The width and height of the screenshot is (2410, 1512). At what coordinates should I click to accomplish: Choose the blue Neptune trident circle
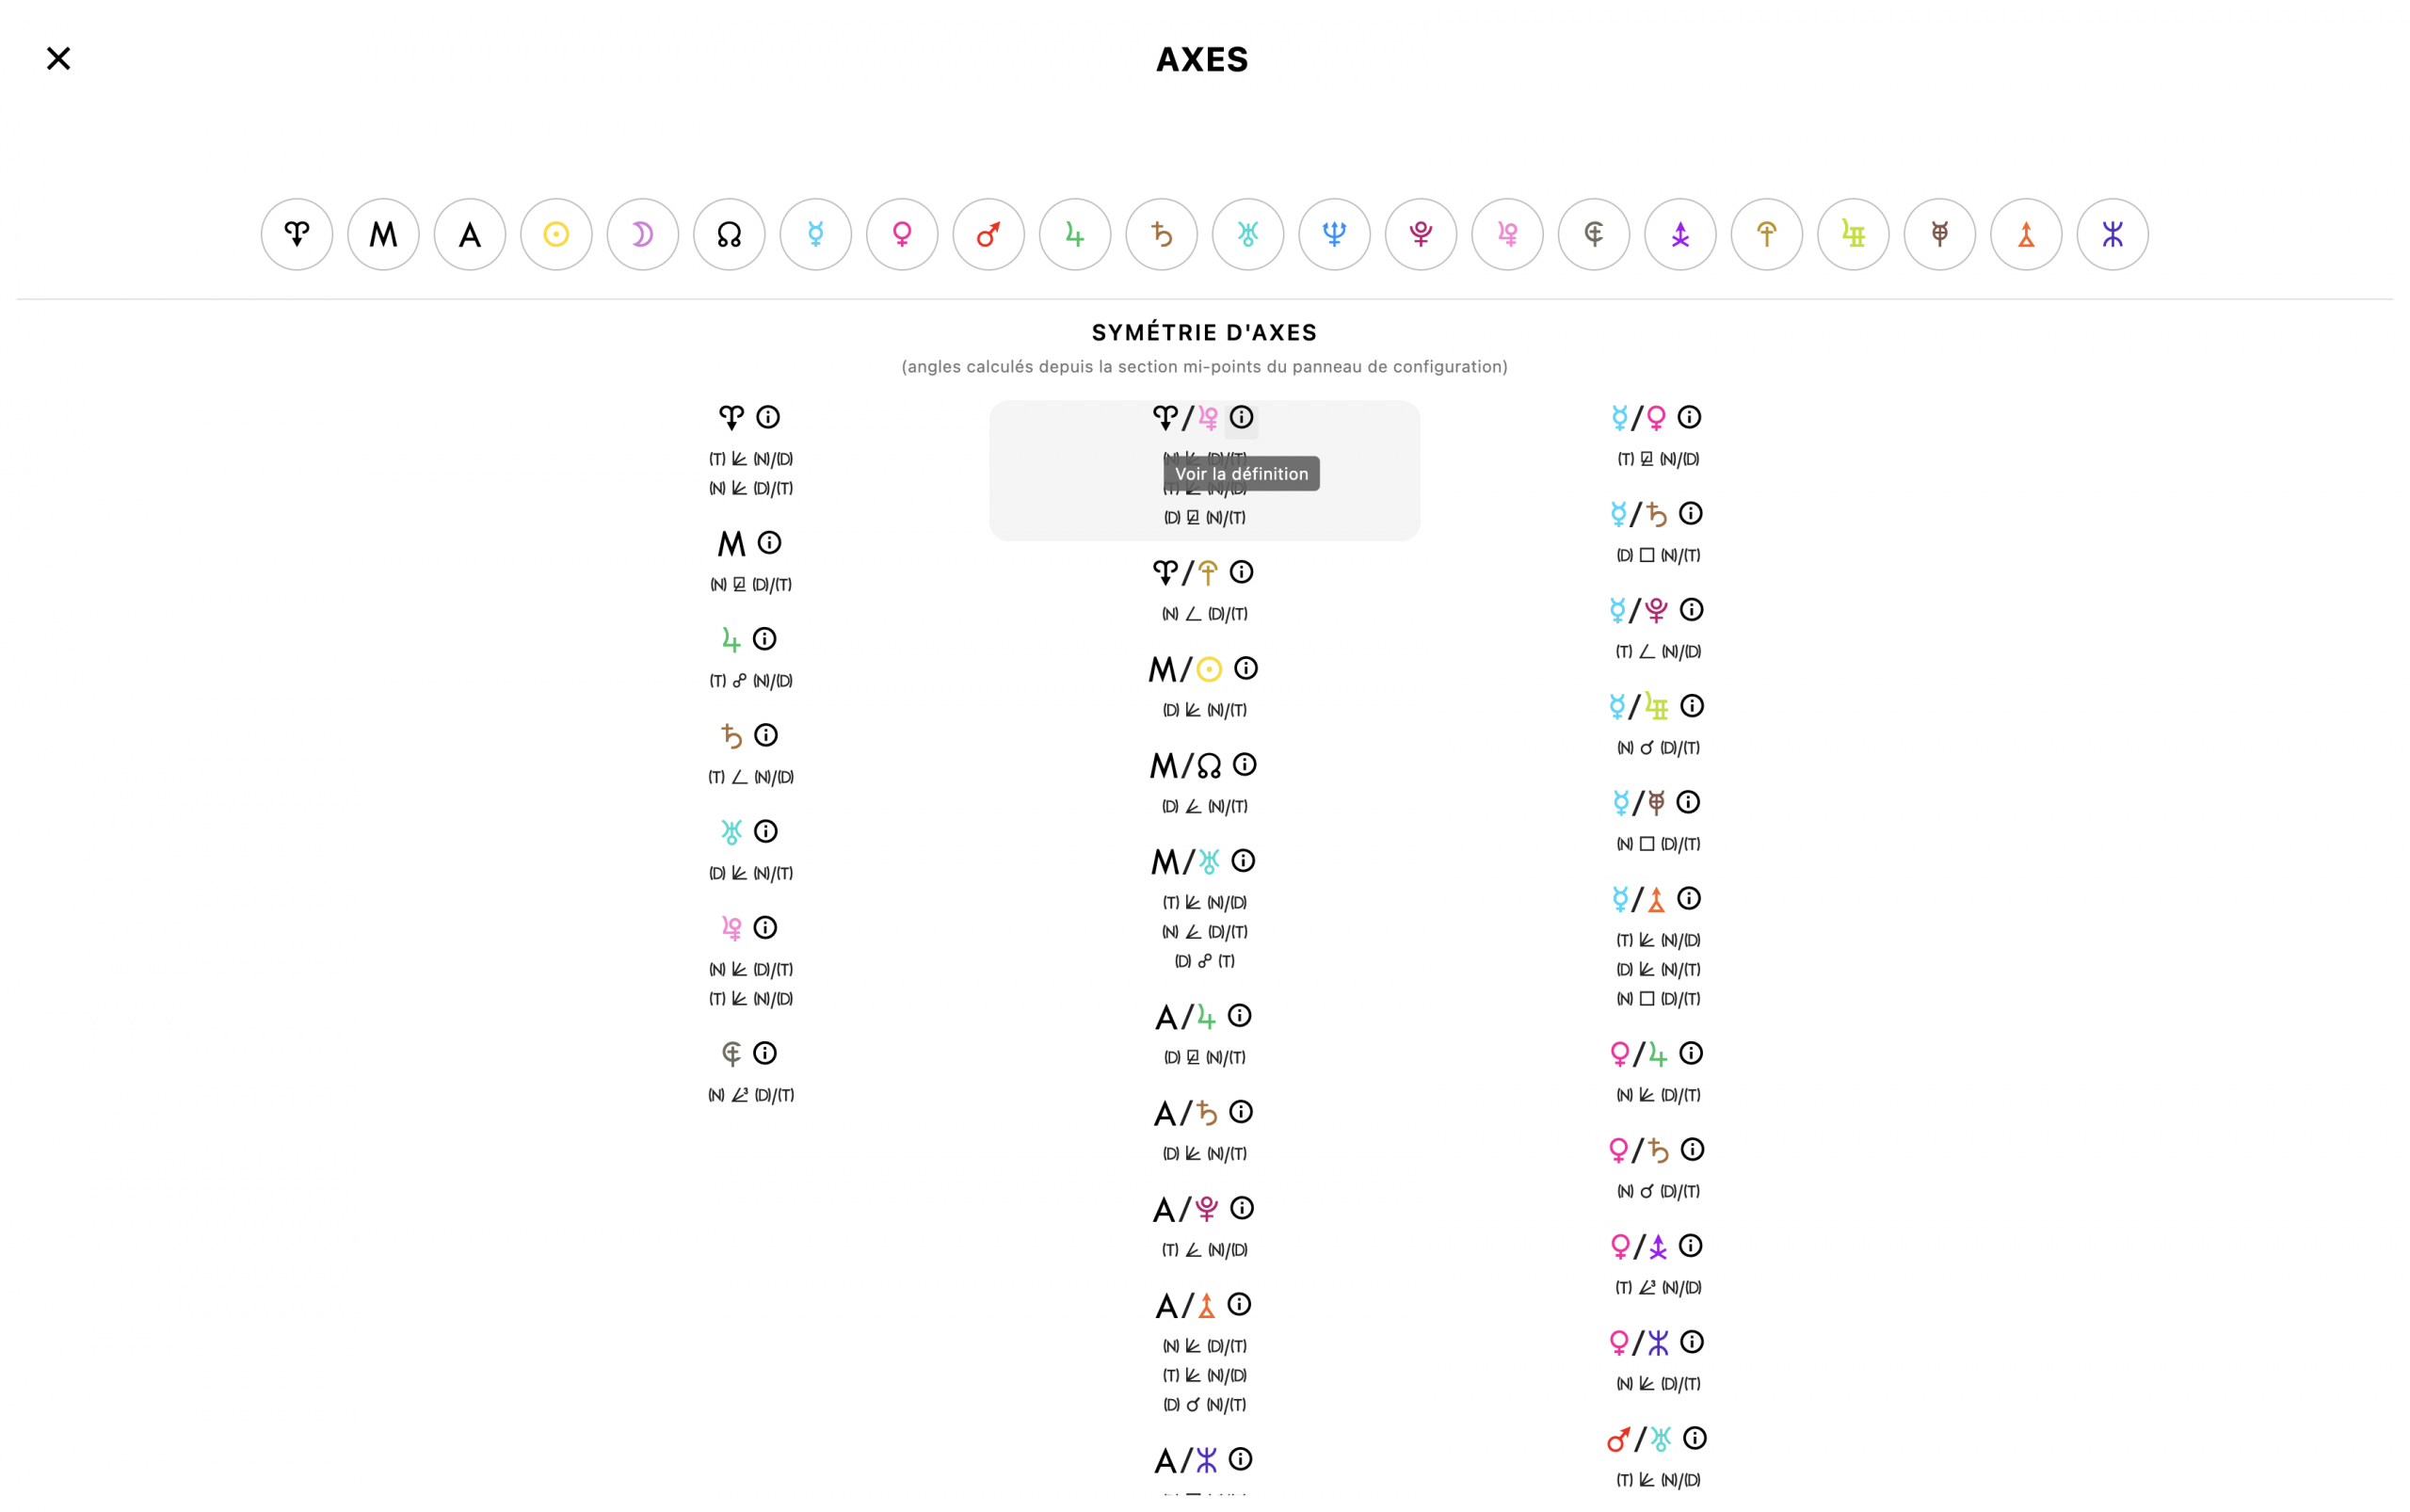1334,234
